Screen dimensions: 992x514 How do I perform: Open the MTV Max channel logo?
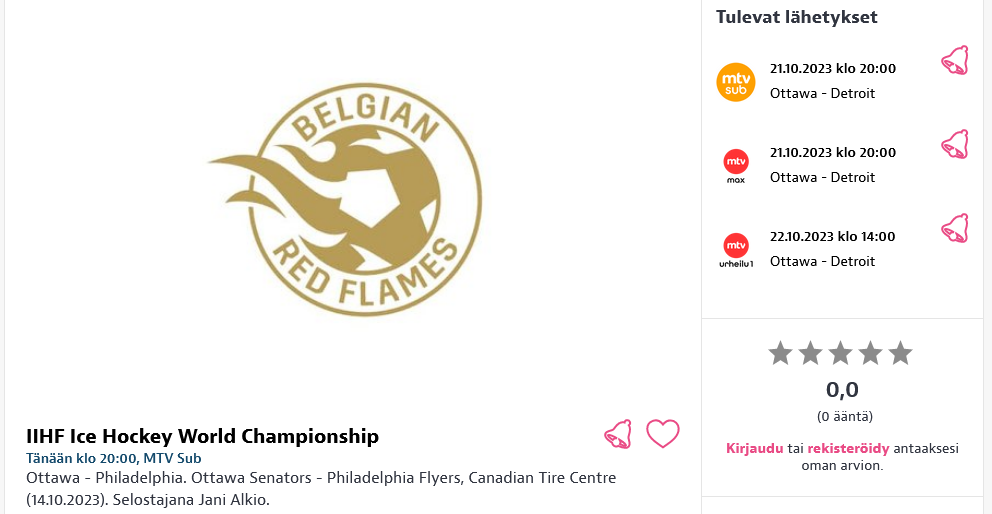tap(736, 166)
